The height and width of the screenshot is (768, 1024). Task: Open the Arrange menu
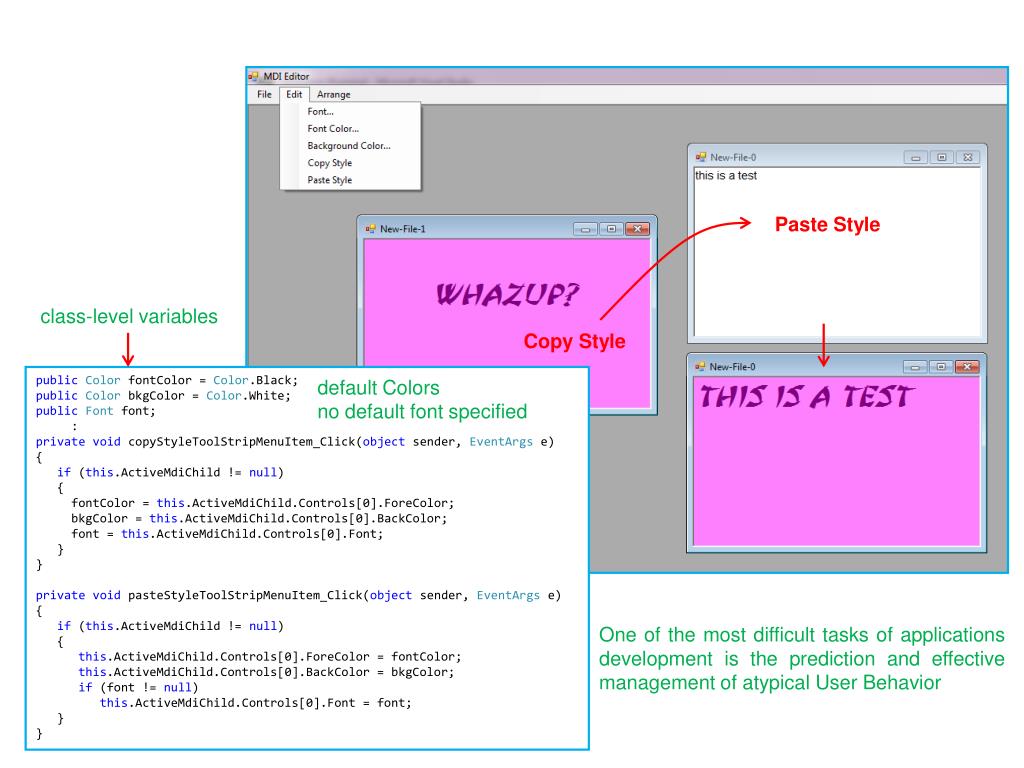(333, 94)
